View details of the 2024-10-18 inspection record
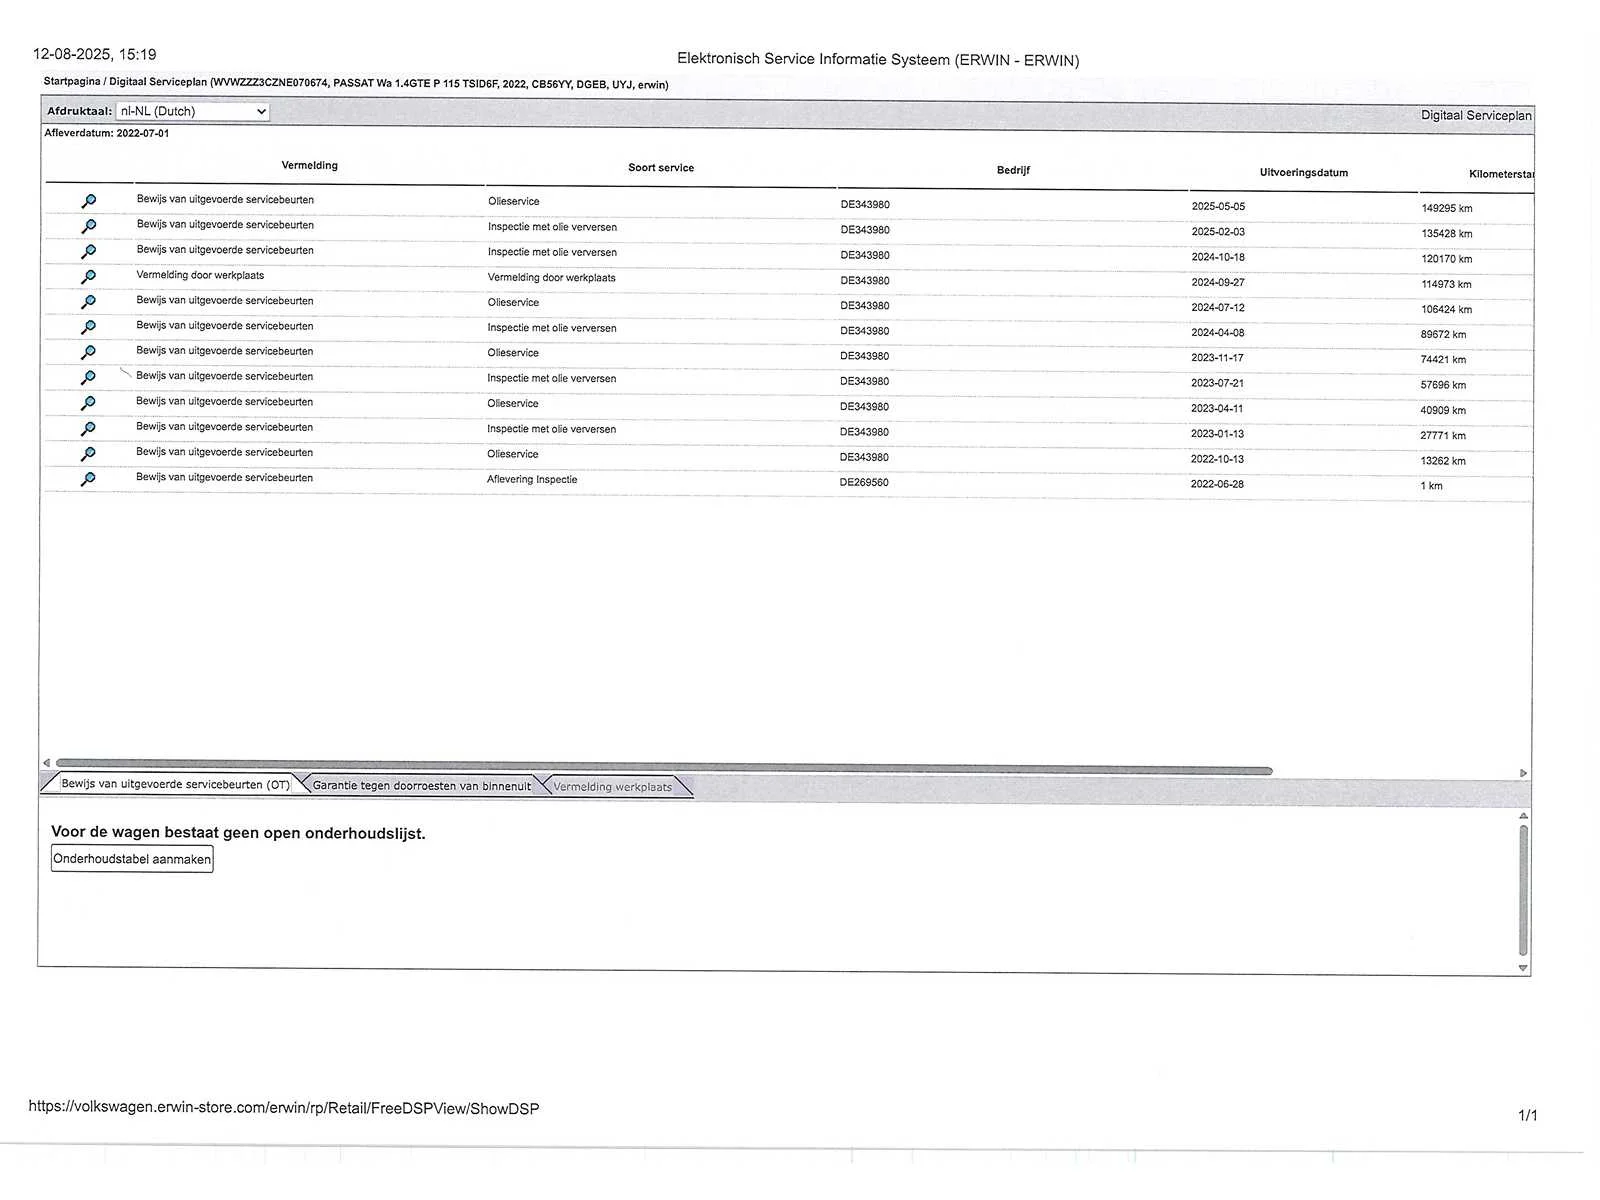The image size is (1600, 1200). 88,251
